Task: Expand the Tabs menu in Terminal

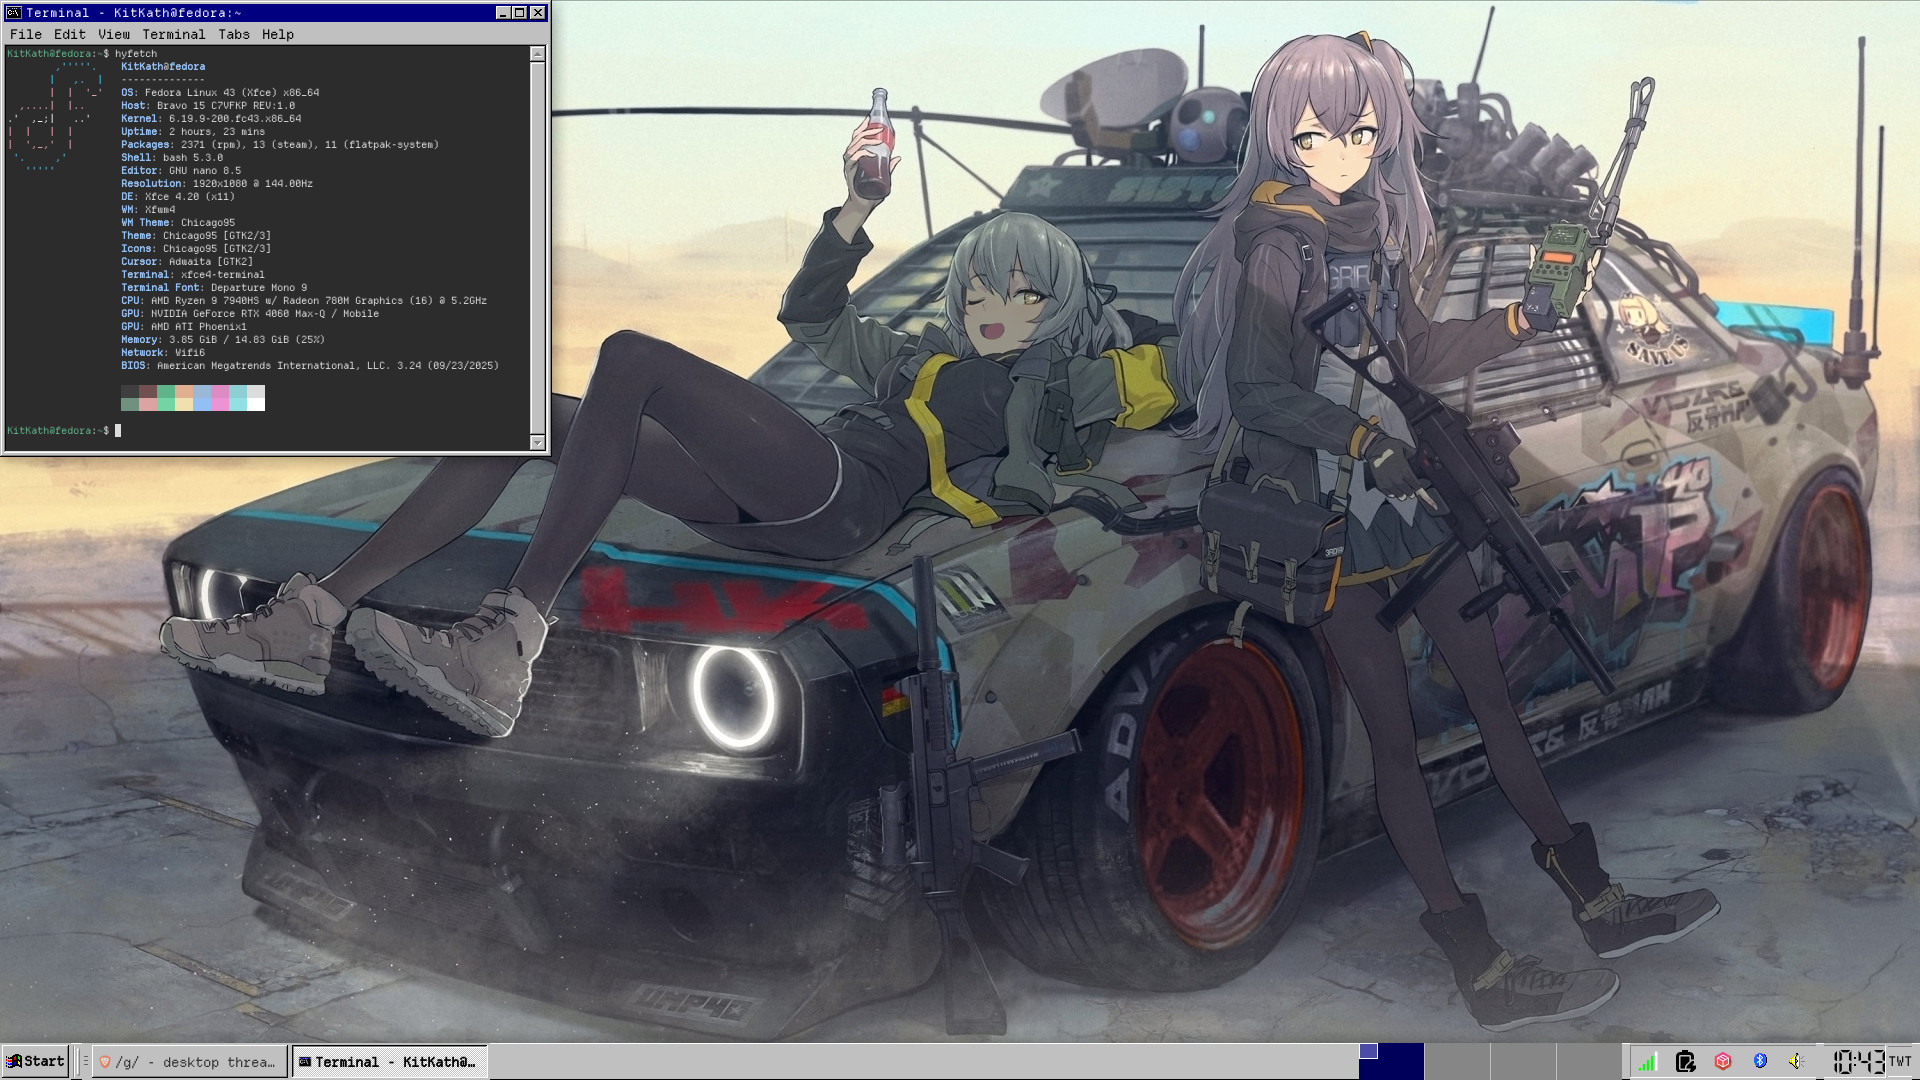Action: point(234,34)
